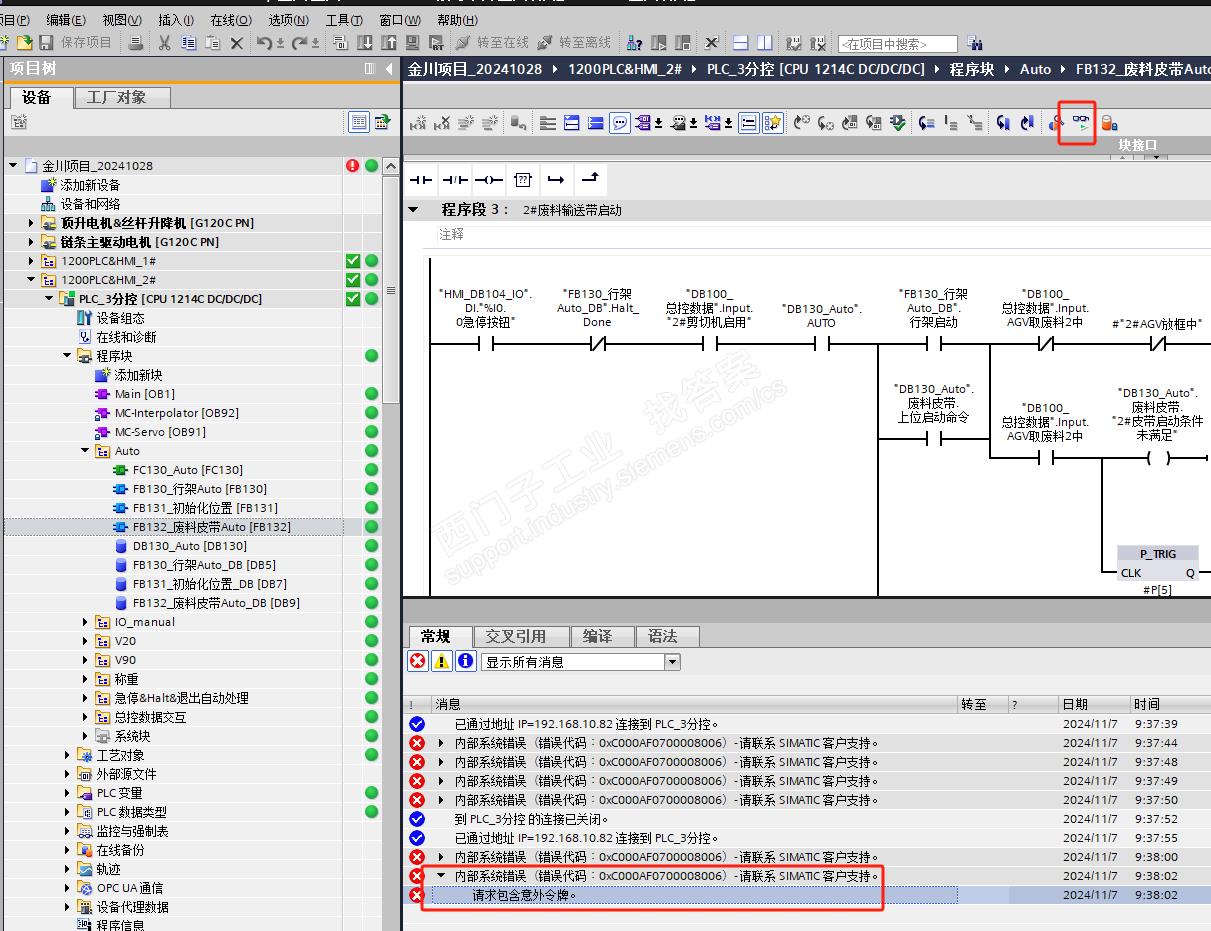The height and width of the screenshot is (931, 1211).
Task: Click 添加新设备 in project tree
Action: coord(90,185)
